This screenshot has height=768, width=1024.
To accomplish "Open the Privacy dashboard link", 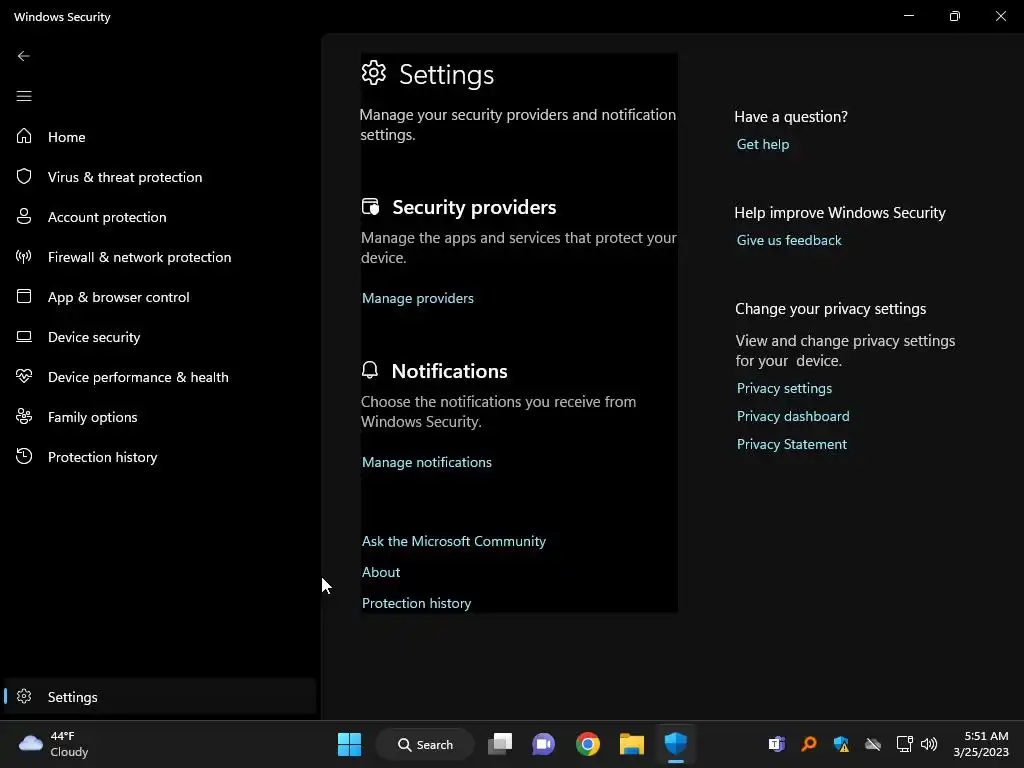I will [x=793, y=416].
